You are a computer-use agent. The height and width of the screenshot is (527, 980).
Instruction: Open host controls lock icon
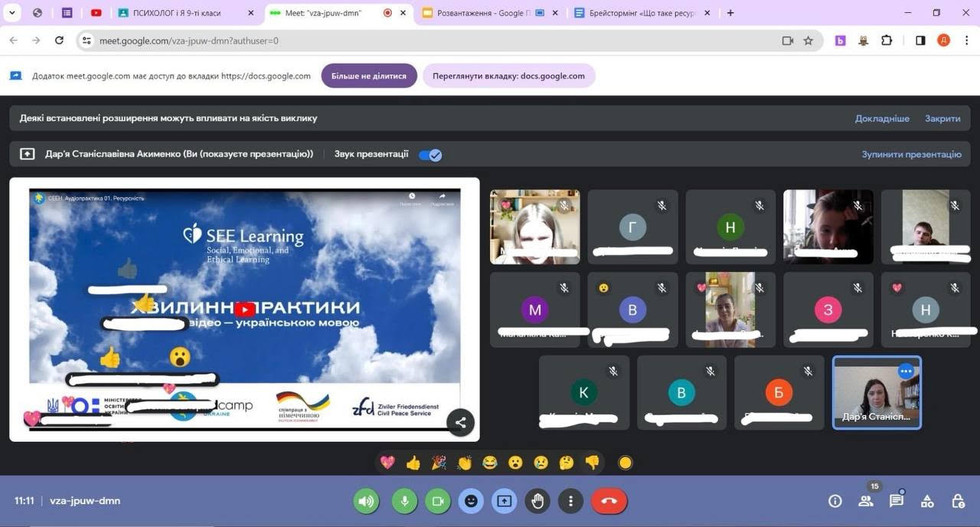click(958, 501)
